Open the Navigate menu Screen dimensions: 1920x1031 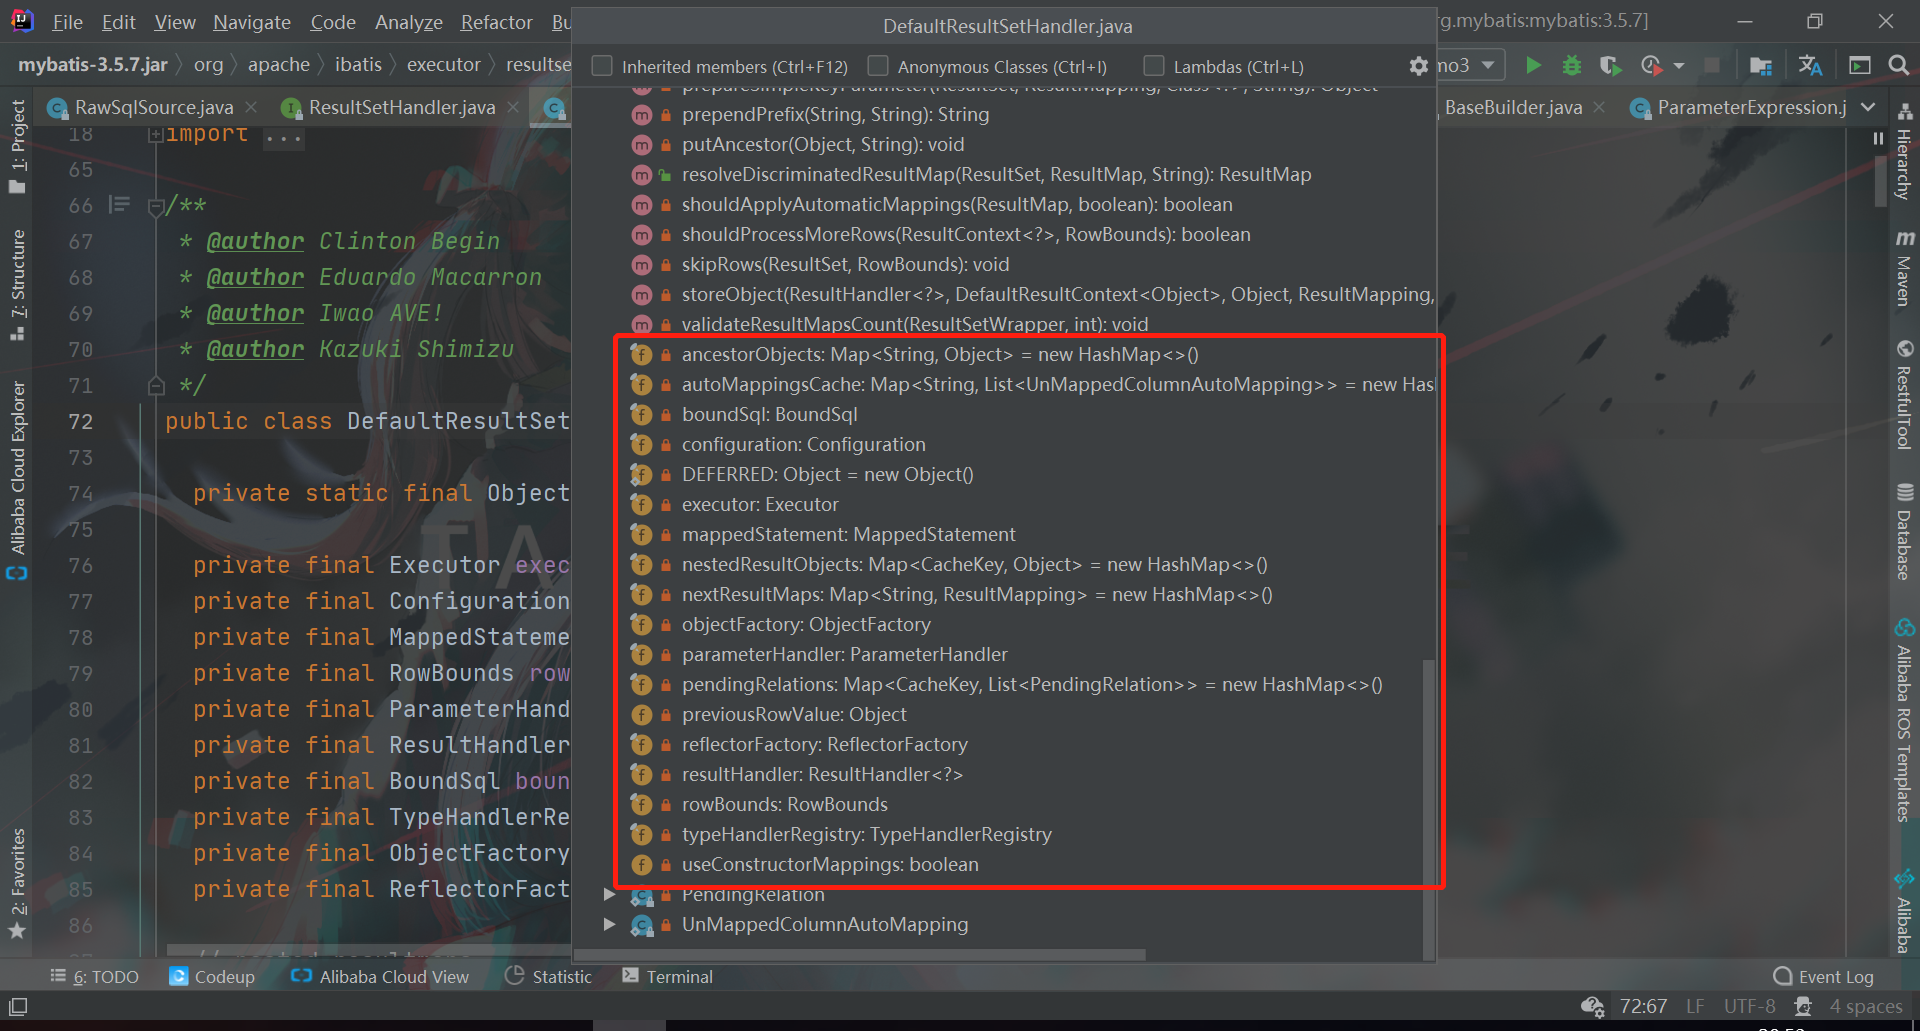[x=252, y=22]
